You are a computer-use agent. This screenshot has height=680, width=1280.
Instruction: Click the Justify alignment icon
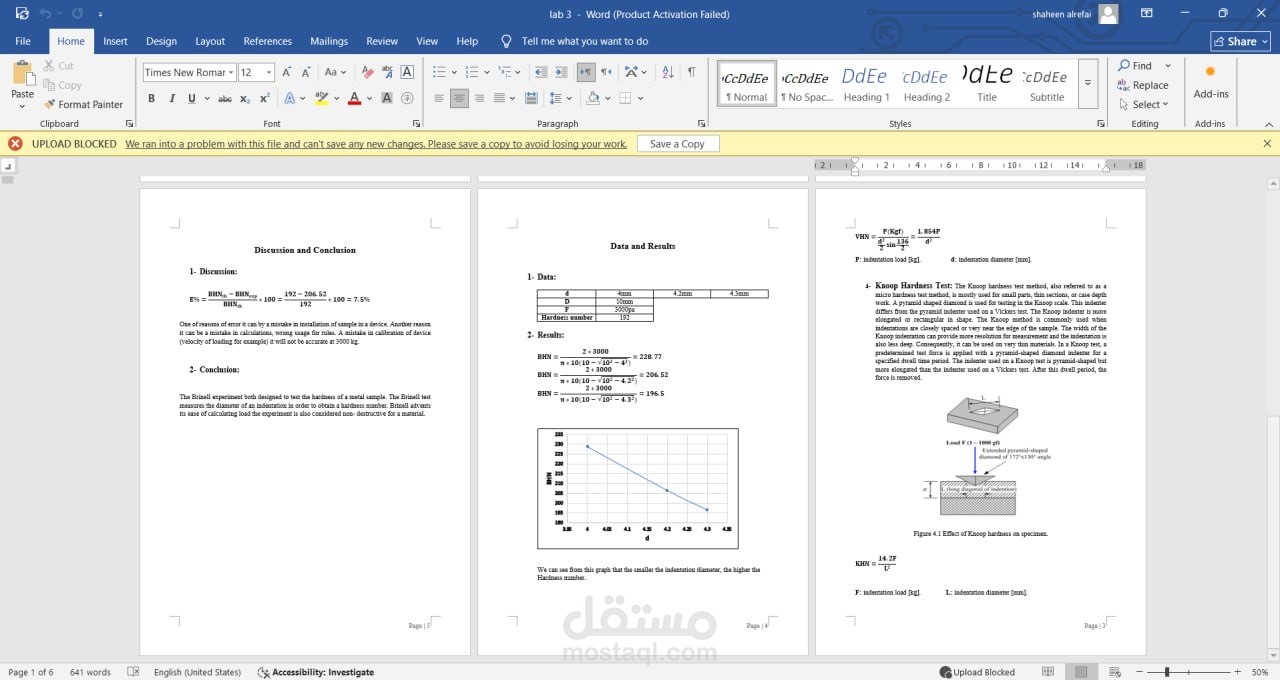(x=500, y=98)
